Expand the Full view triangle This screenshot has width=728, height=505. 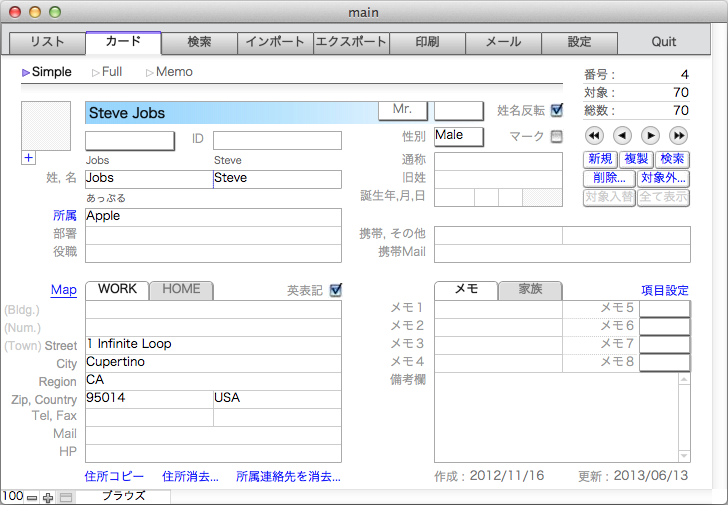[x=96, y=72]
